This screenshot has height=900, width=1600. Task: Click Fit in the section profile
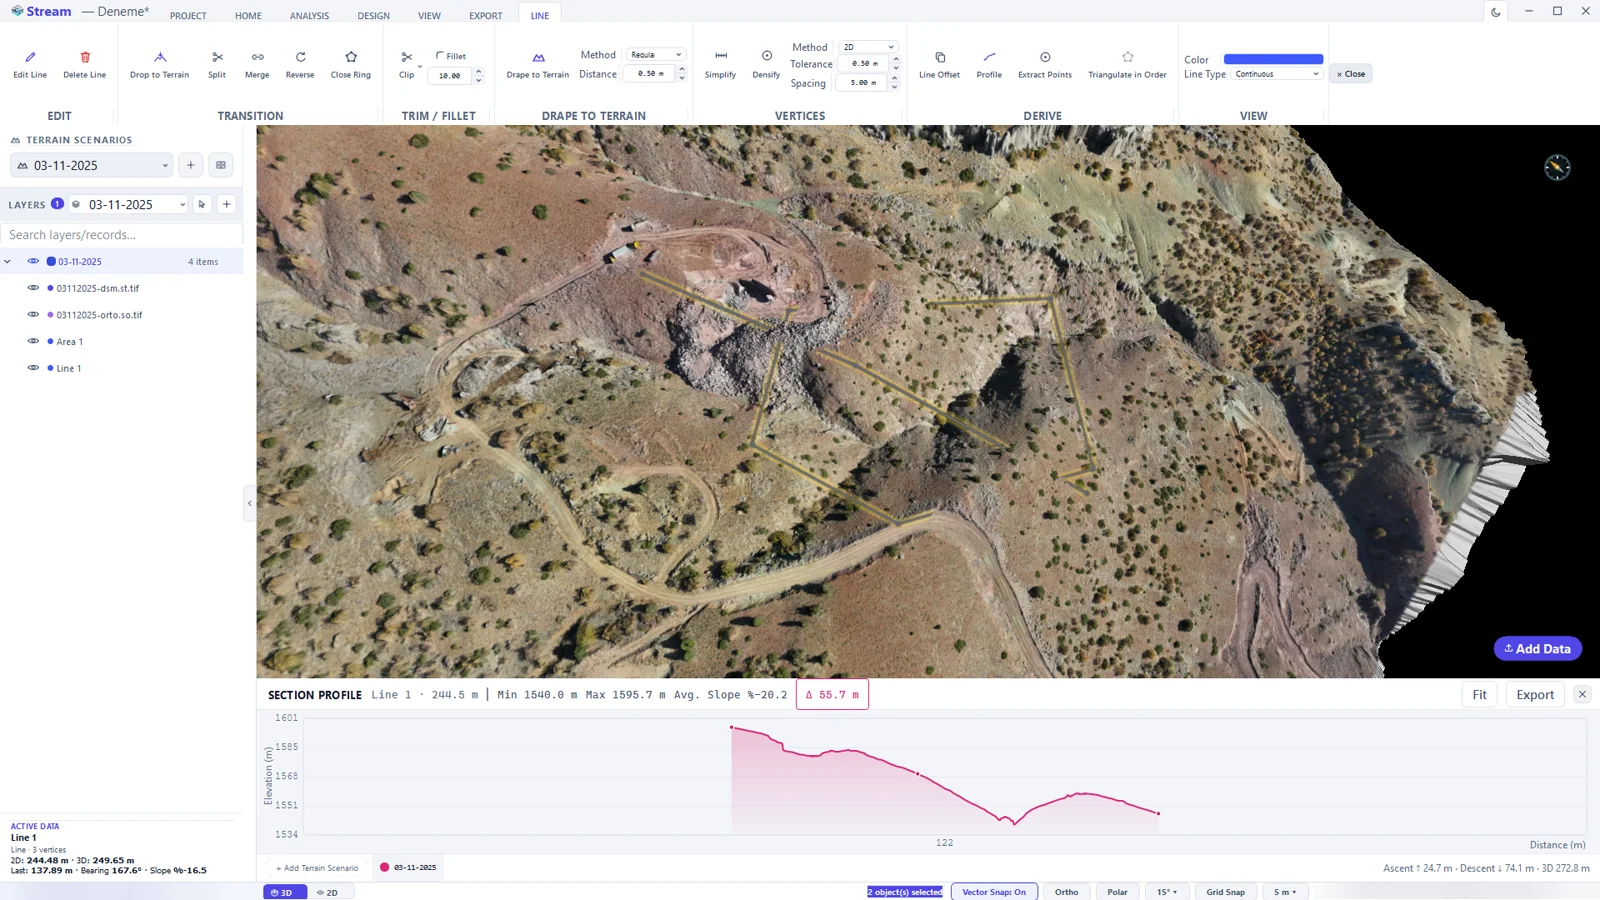[1479, 695]
